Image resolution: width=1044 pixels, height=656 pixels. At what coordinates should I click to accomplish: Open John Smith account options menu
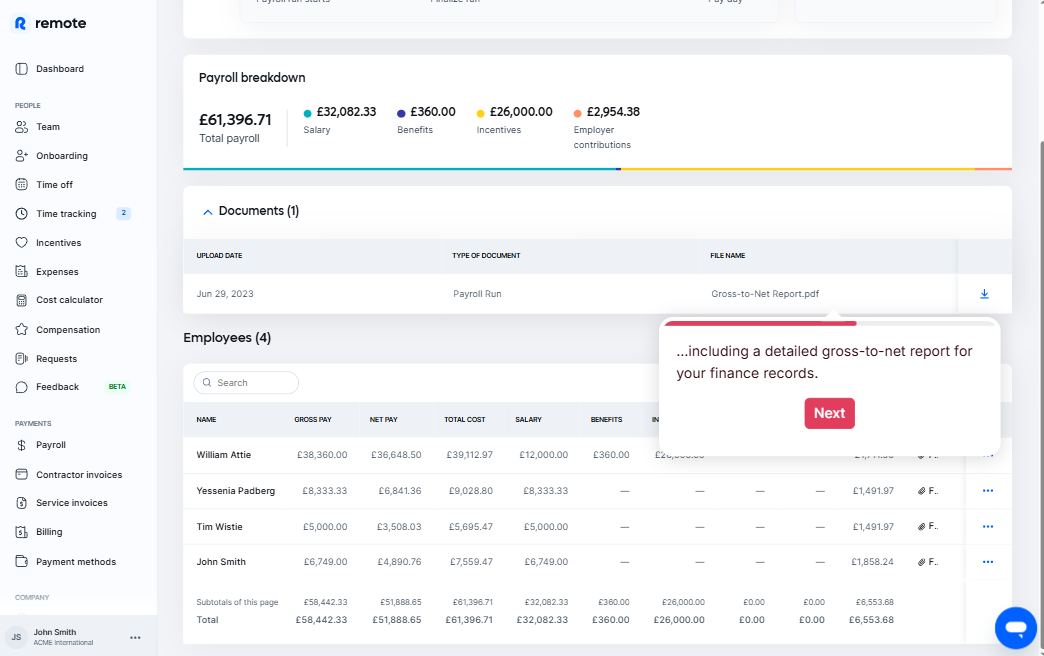click(135, 637)
